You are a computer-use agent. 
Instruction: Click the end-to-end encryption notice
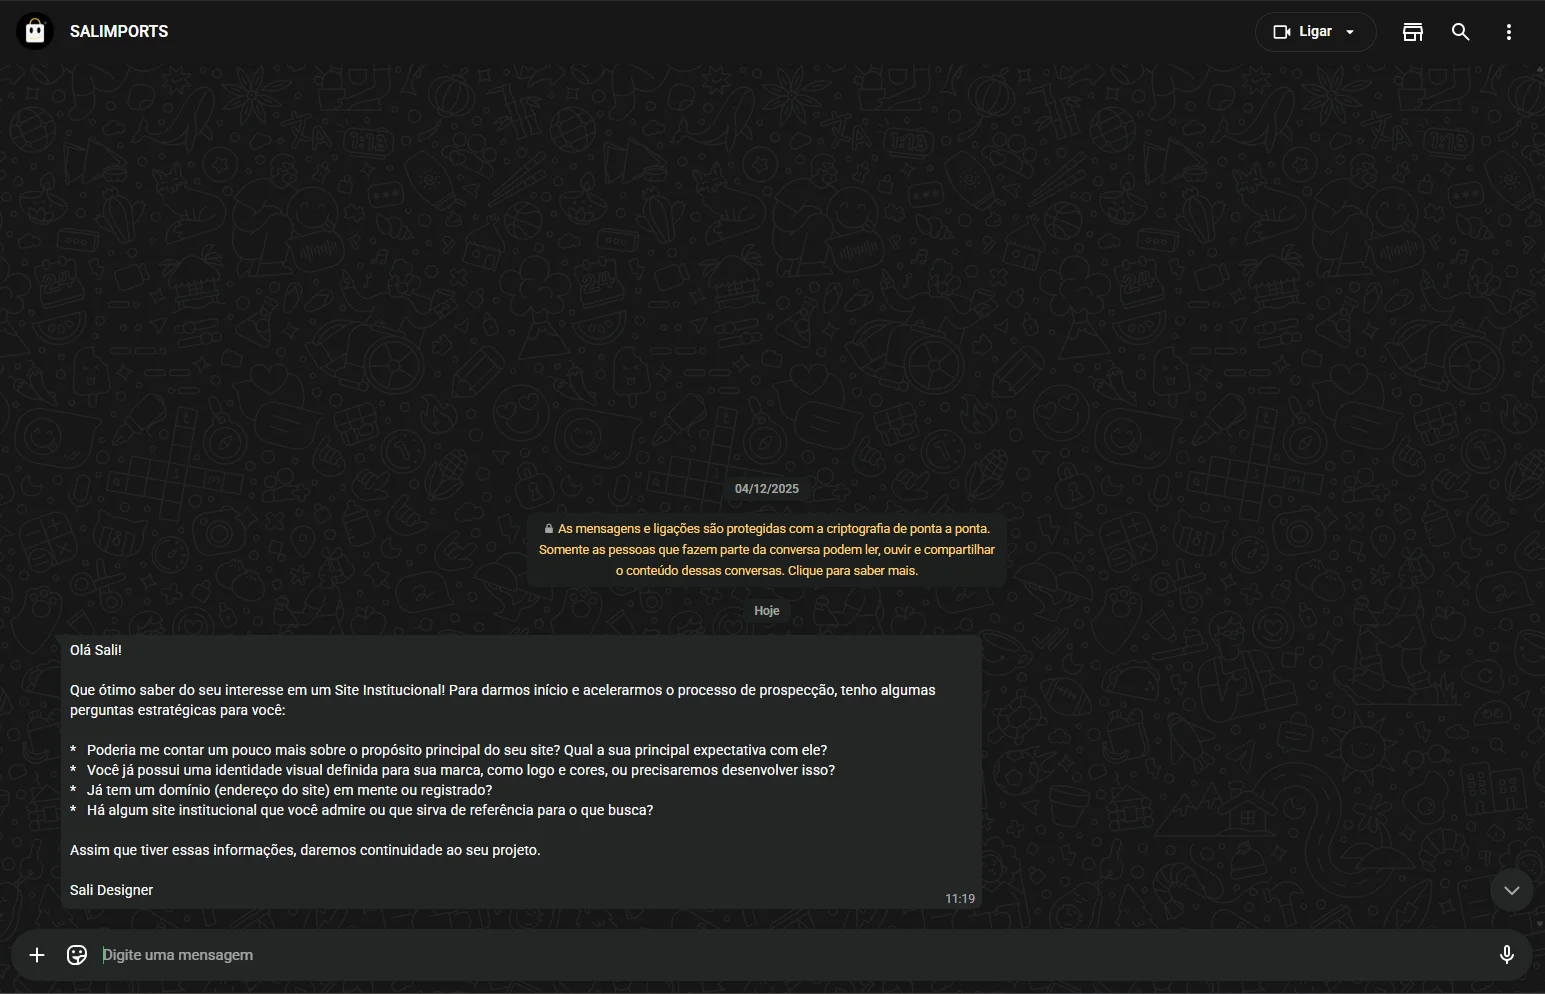767,550
